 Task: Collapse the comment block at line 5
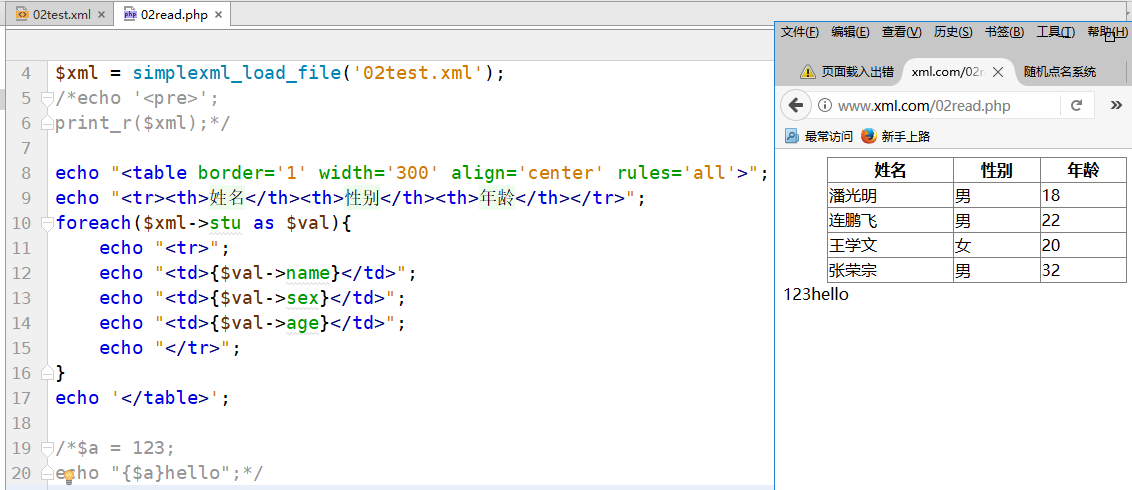click(x=46, y=98)
